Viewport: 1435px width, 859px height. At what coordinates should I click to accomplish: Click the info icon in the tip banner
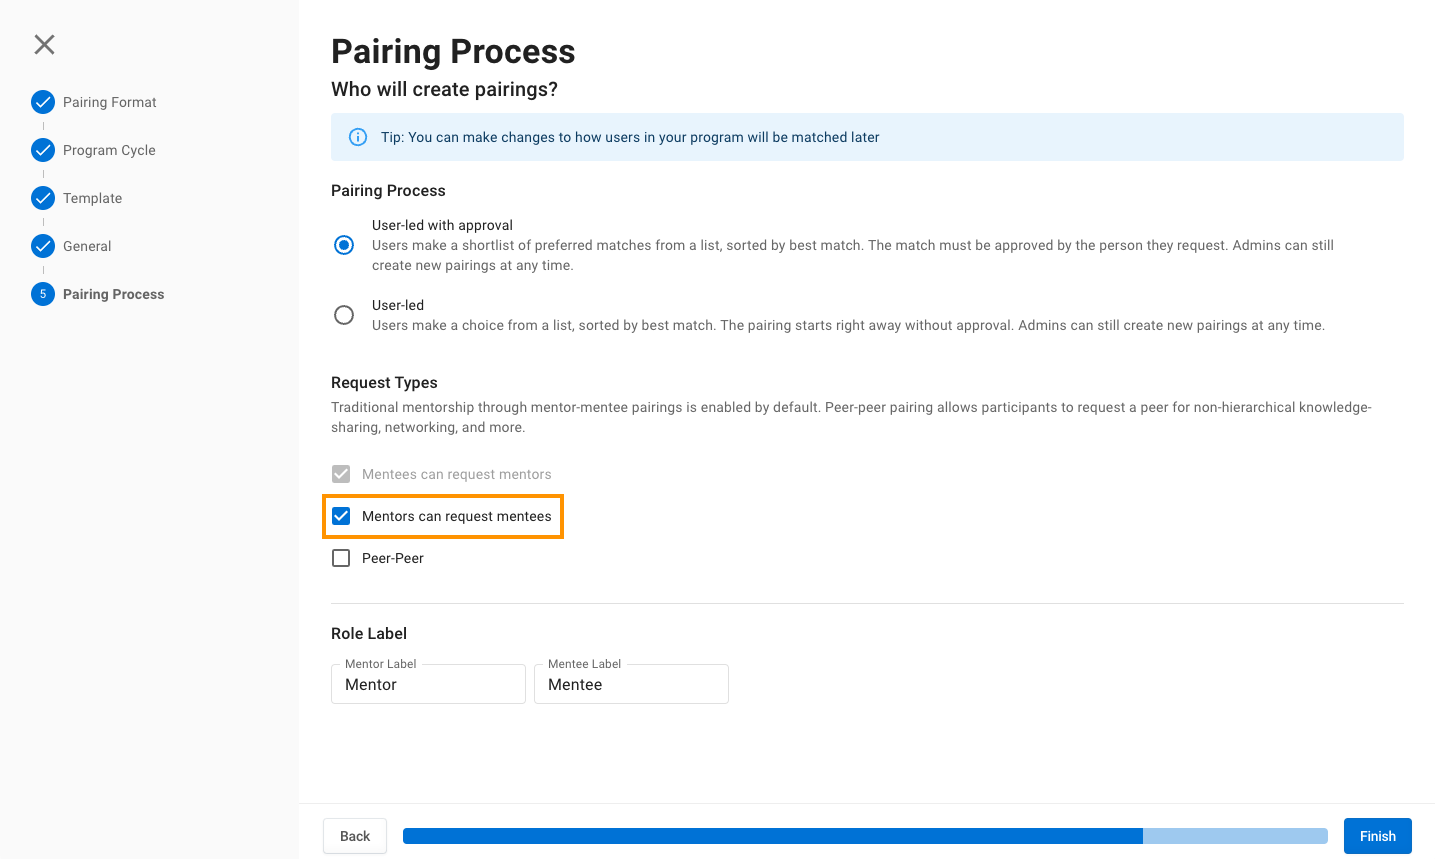[357, 137]
